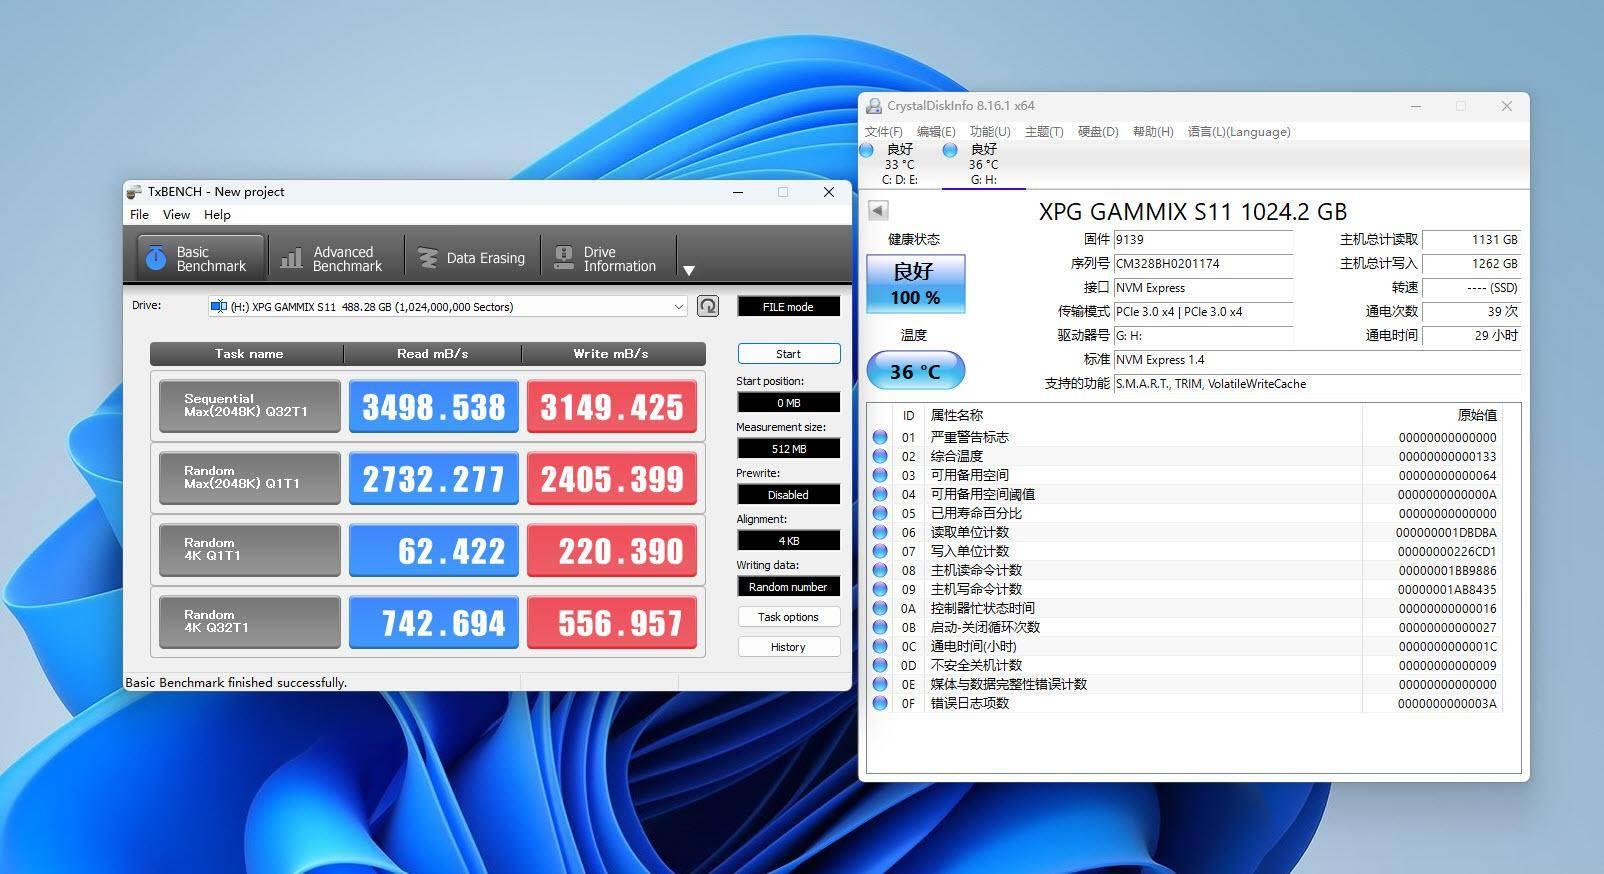Screen dimensions: 1604x874
Task: Click the 4K Q1T1 read value 62.422
Action: point(433,550)
